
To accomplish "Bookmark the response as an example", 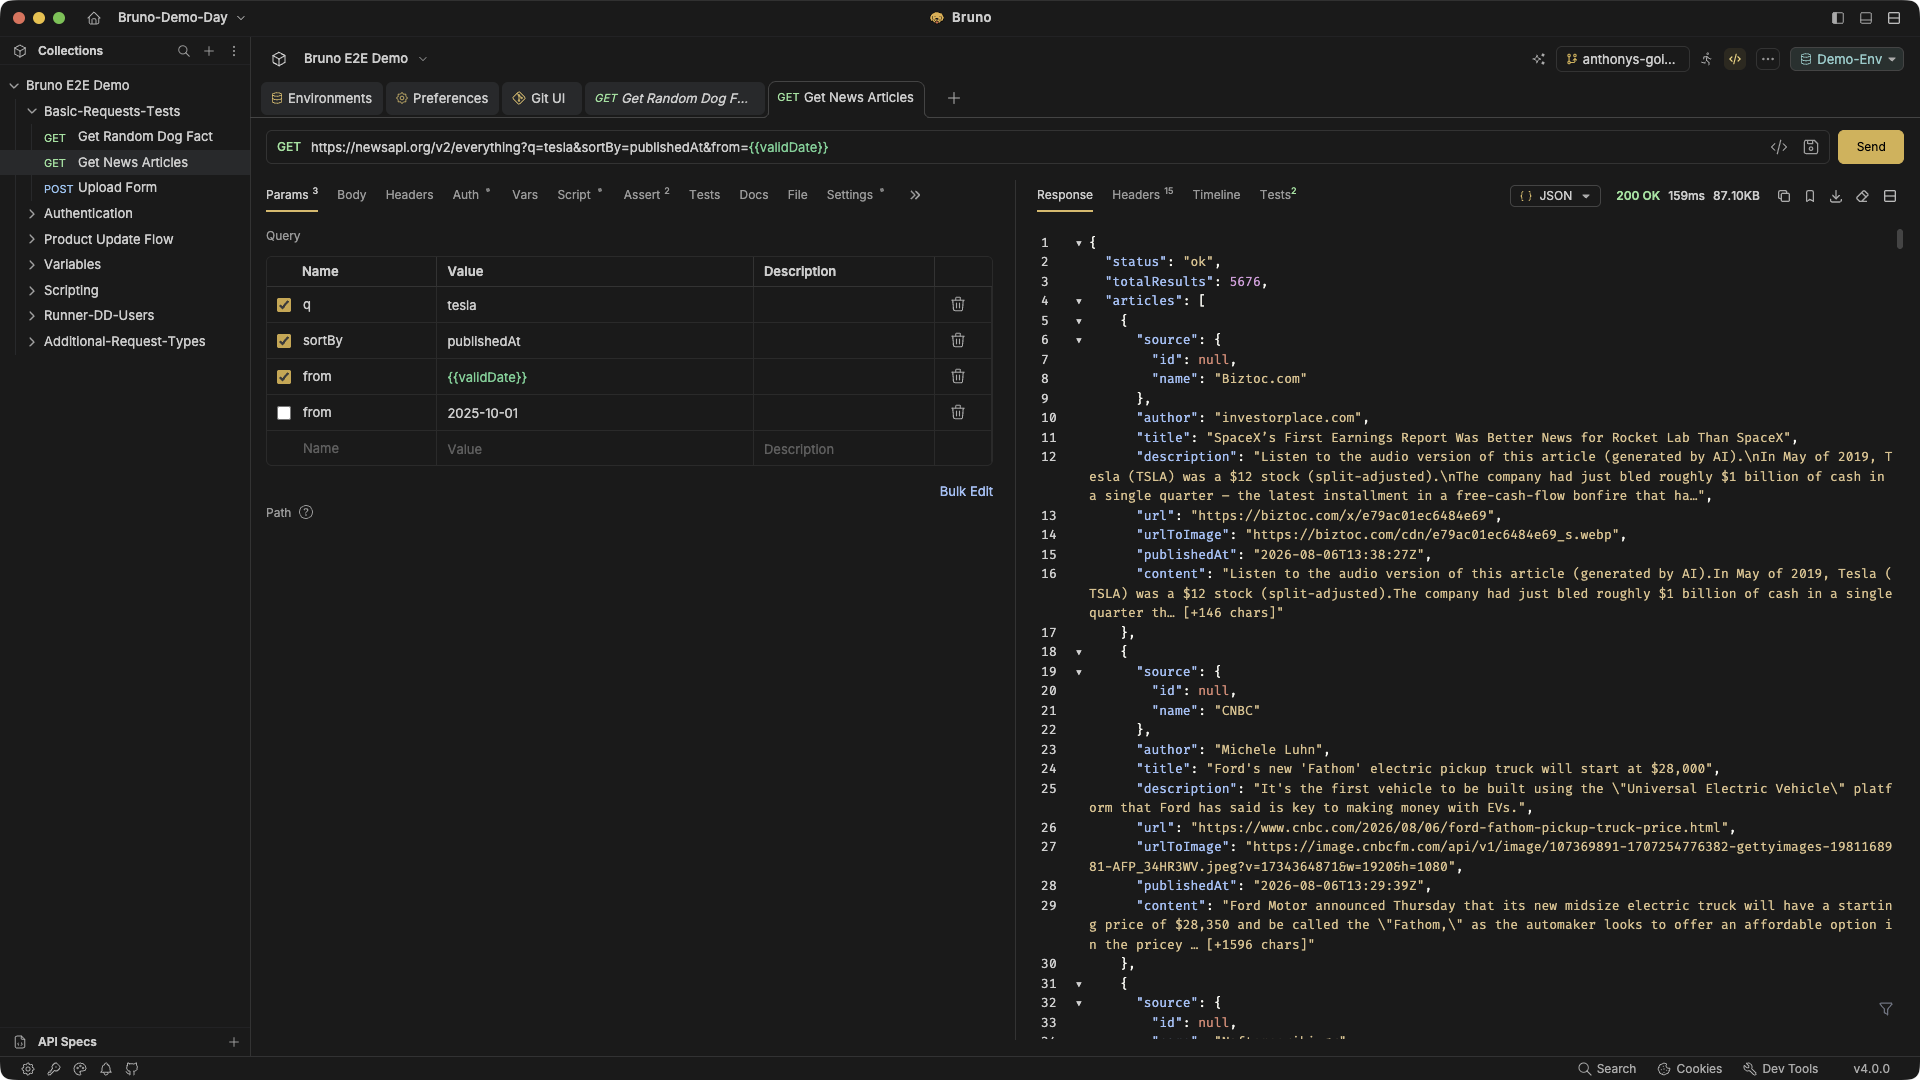I will [x=1810, y=196].
